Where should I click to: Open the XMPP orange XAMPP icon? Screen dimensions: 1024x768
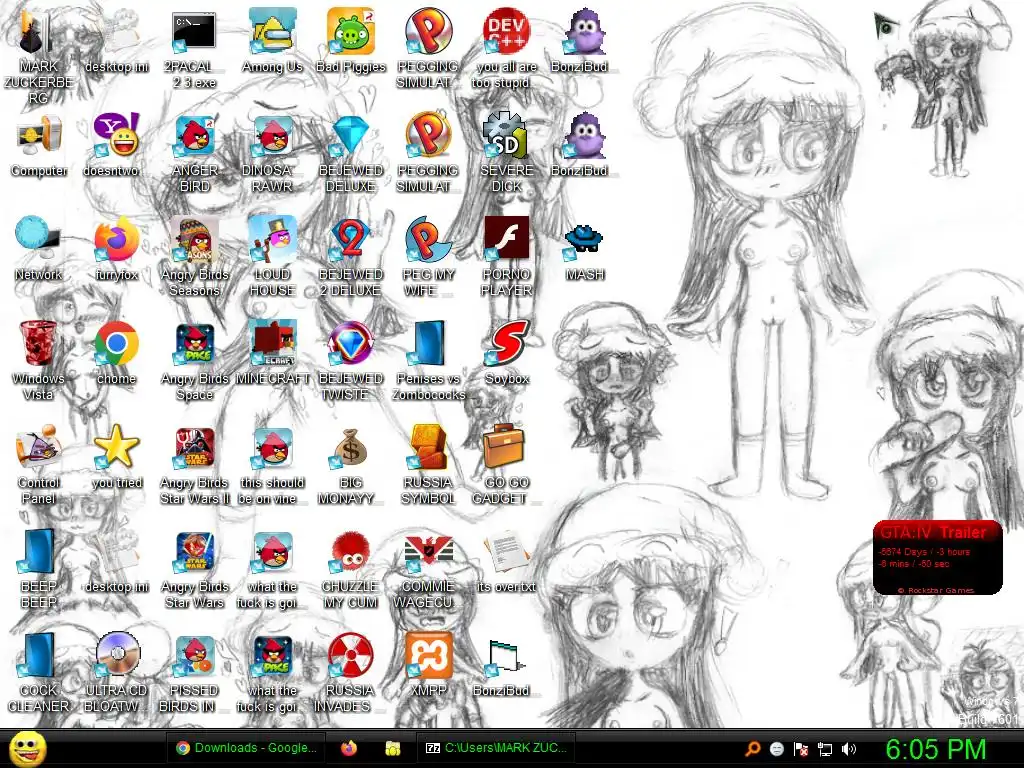click(428, 656)
